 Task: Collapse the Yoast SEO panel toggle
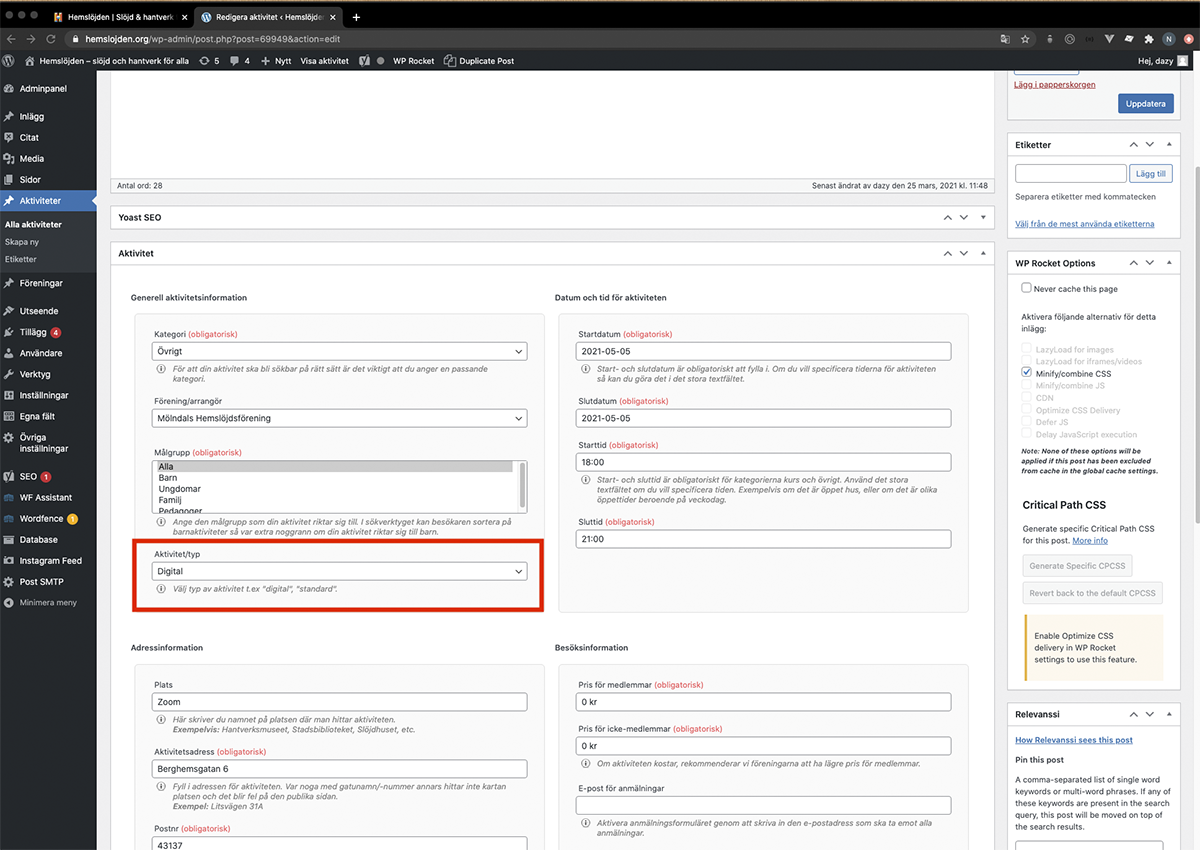(x=983, y=217)
